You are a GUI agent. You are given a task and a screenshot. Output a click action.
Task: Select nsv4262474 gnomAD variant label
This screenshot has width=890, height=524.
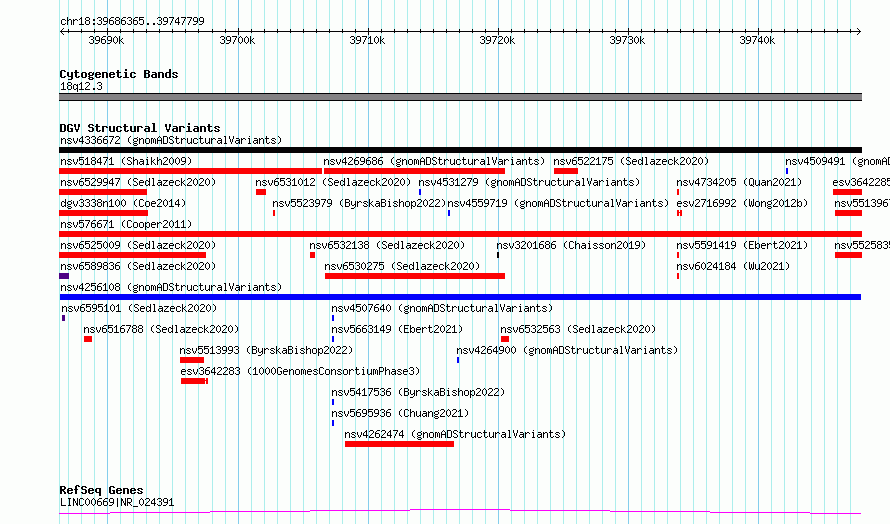click(455, 434)
